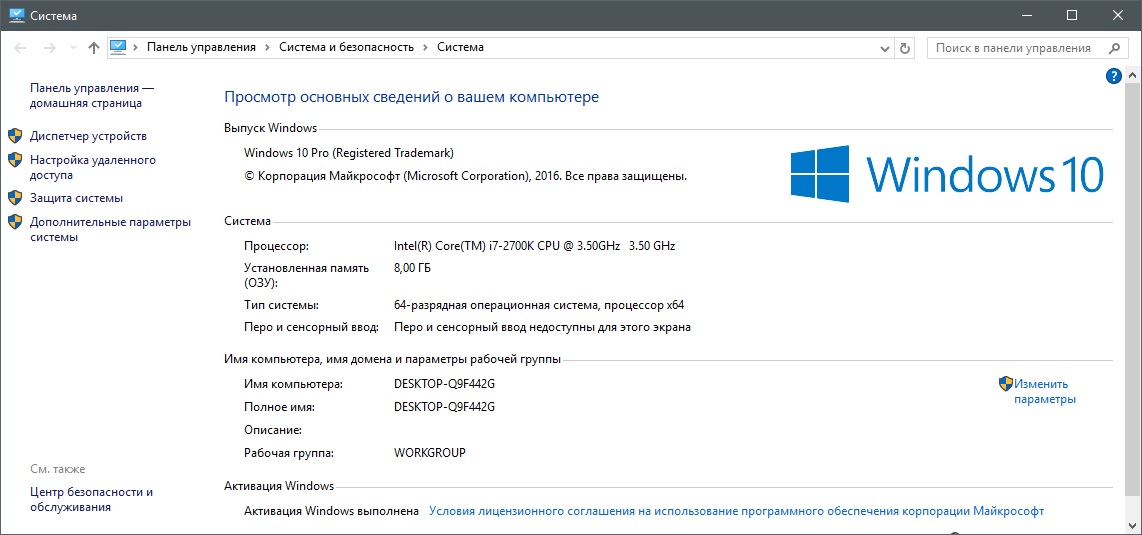The width and height of the screenshot is (1142, 535).
Task: Go up one level with Up arrow
Action: pos(94,48)
